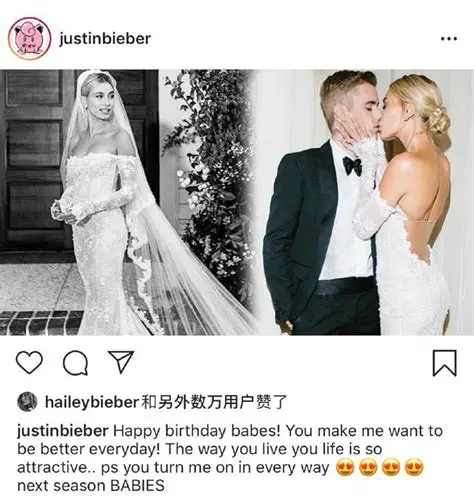474x504 pixels.
Task: Open haileybieber profile from likes line
Action: [x=92, y=402]
